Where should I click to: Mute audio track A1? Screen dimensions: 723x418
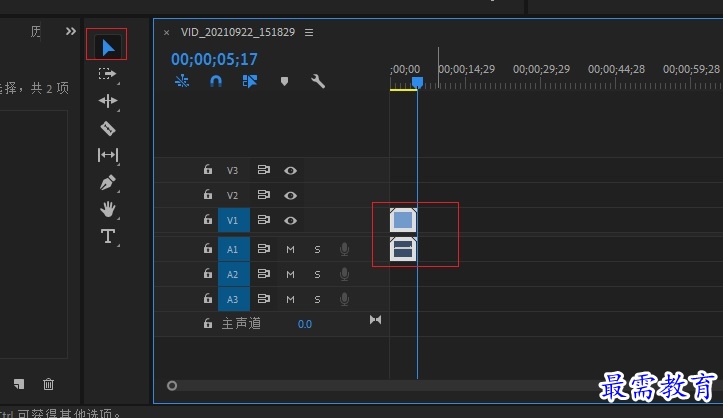[290, 249]
